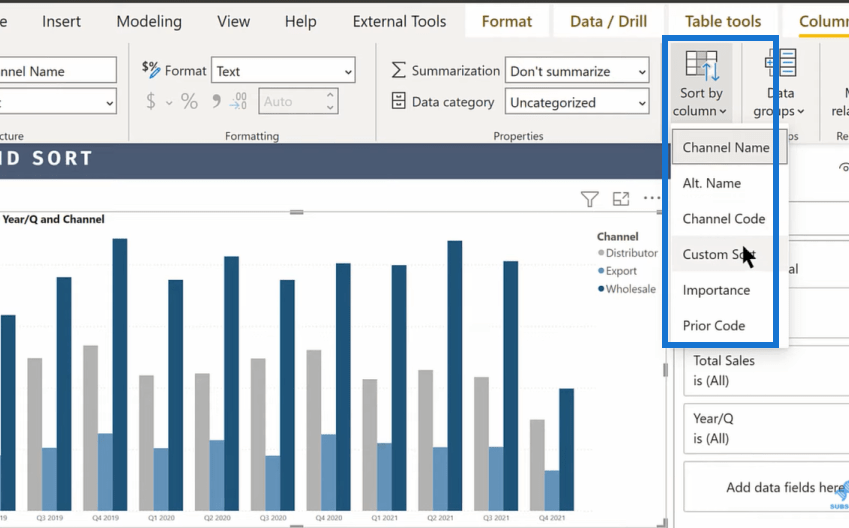849x528 pixels.
Task: Click the Sort by column button
Action: 701,83
